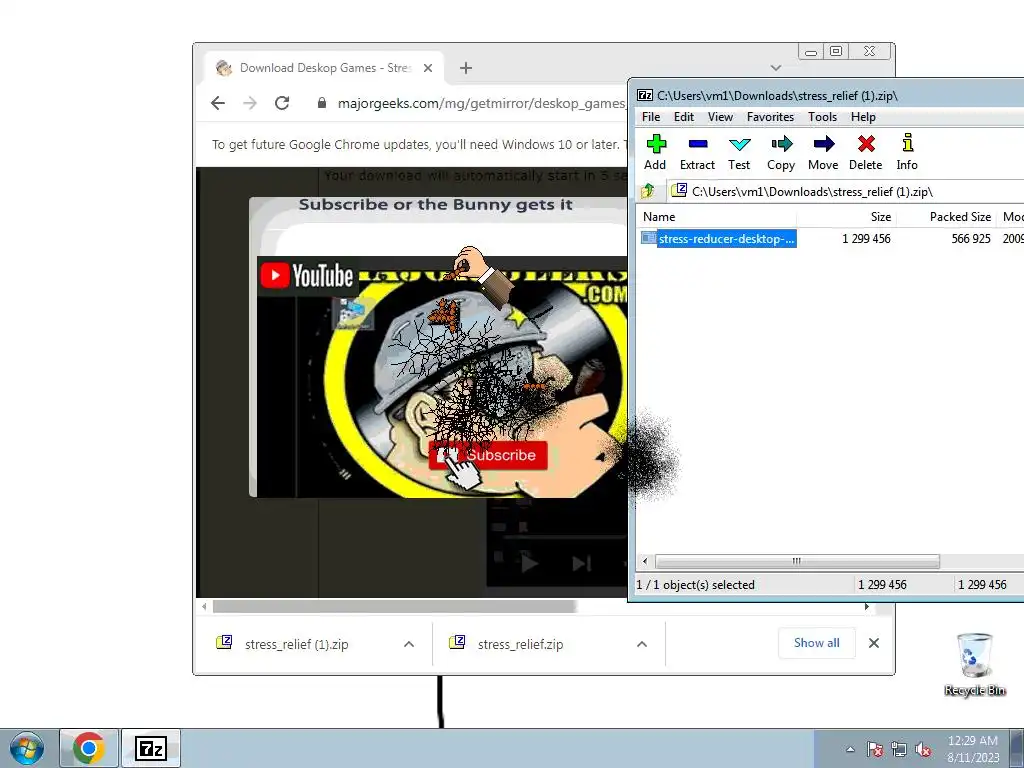Open the Windows Start menu
1024x768 pixels.
coord(27,748)
